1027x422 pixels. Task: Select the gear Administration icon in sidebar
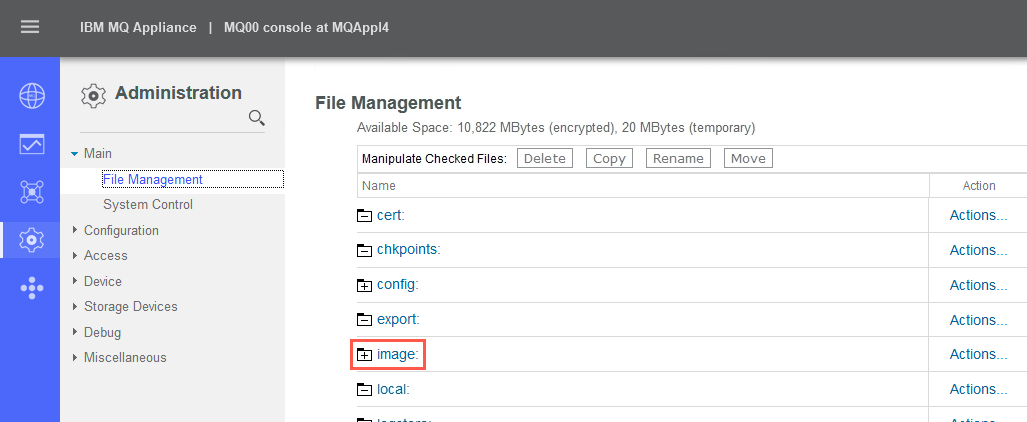[x=31, y=240]
